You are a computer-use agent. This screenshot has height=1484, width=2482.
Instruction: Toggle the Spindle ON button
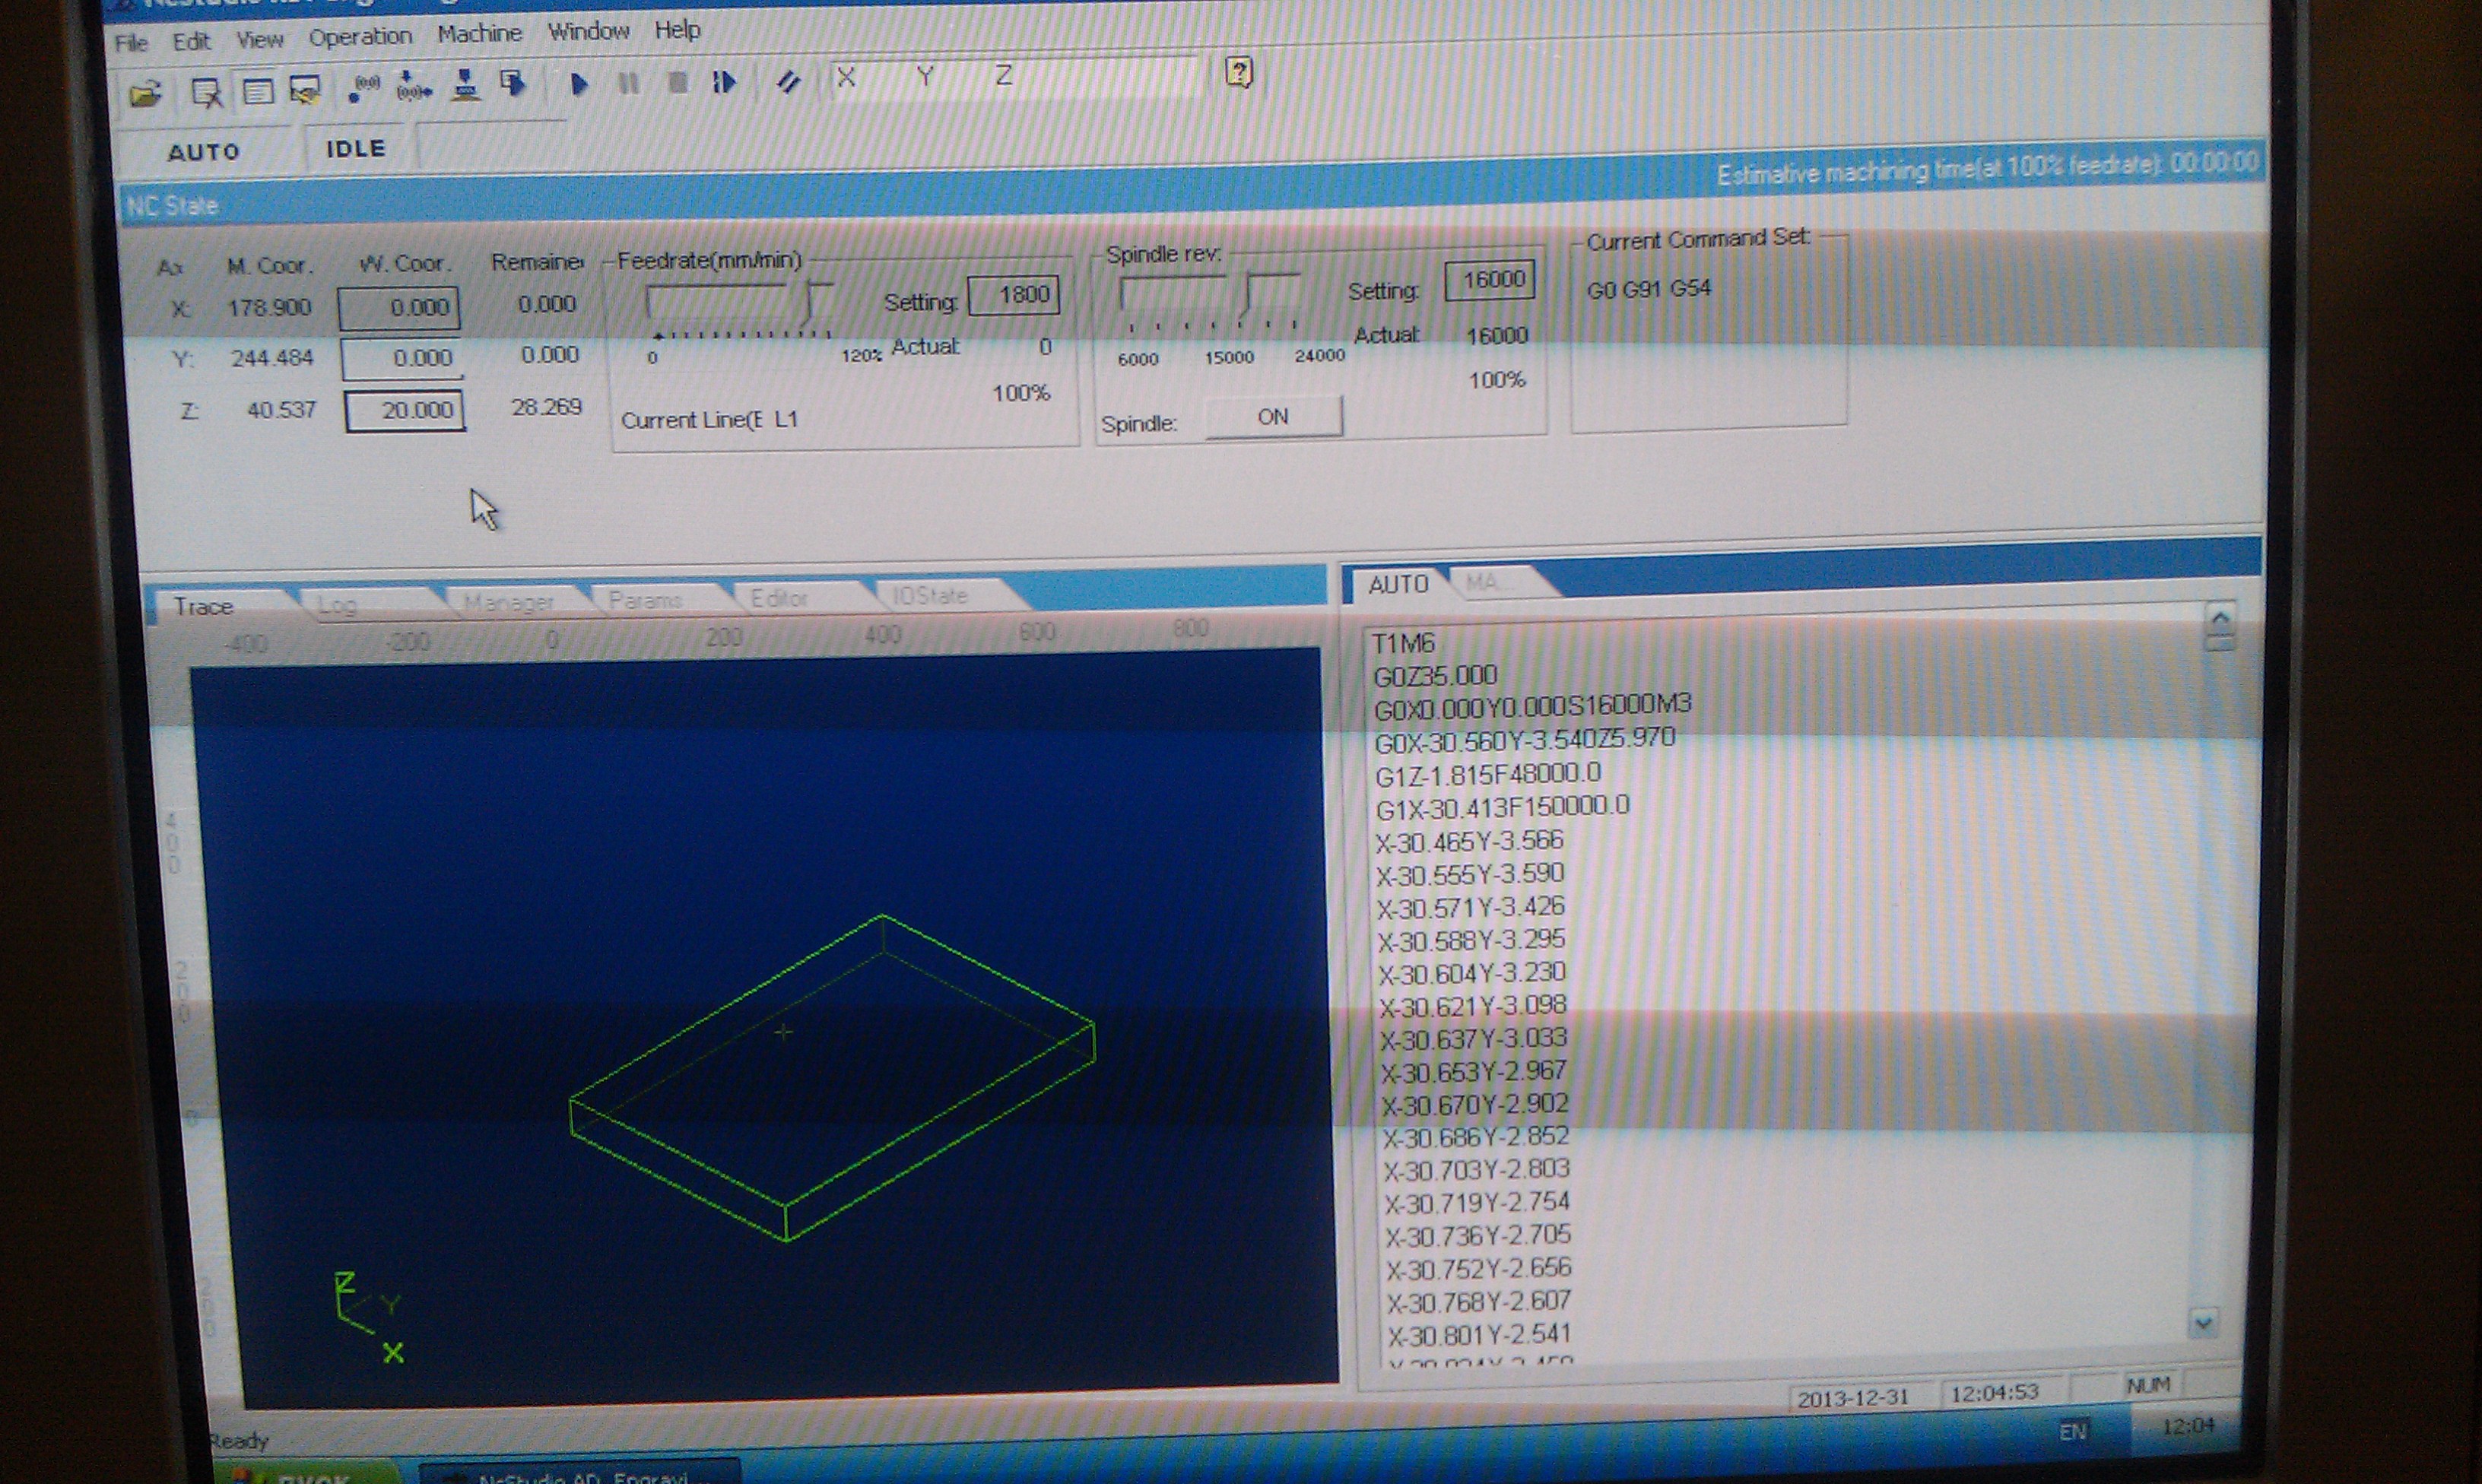click(1272, 417)
